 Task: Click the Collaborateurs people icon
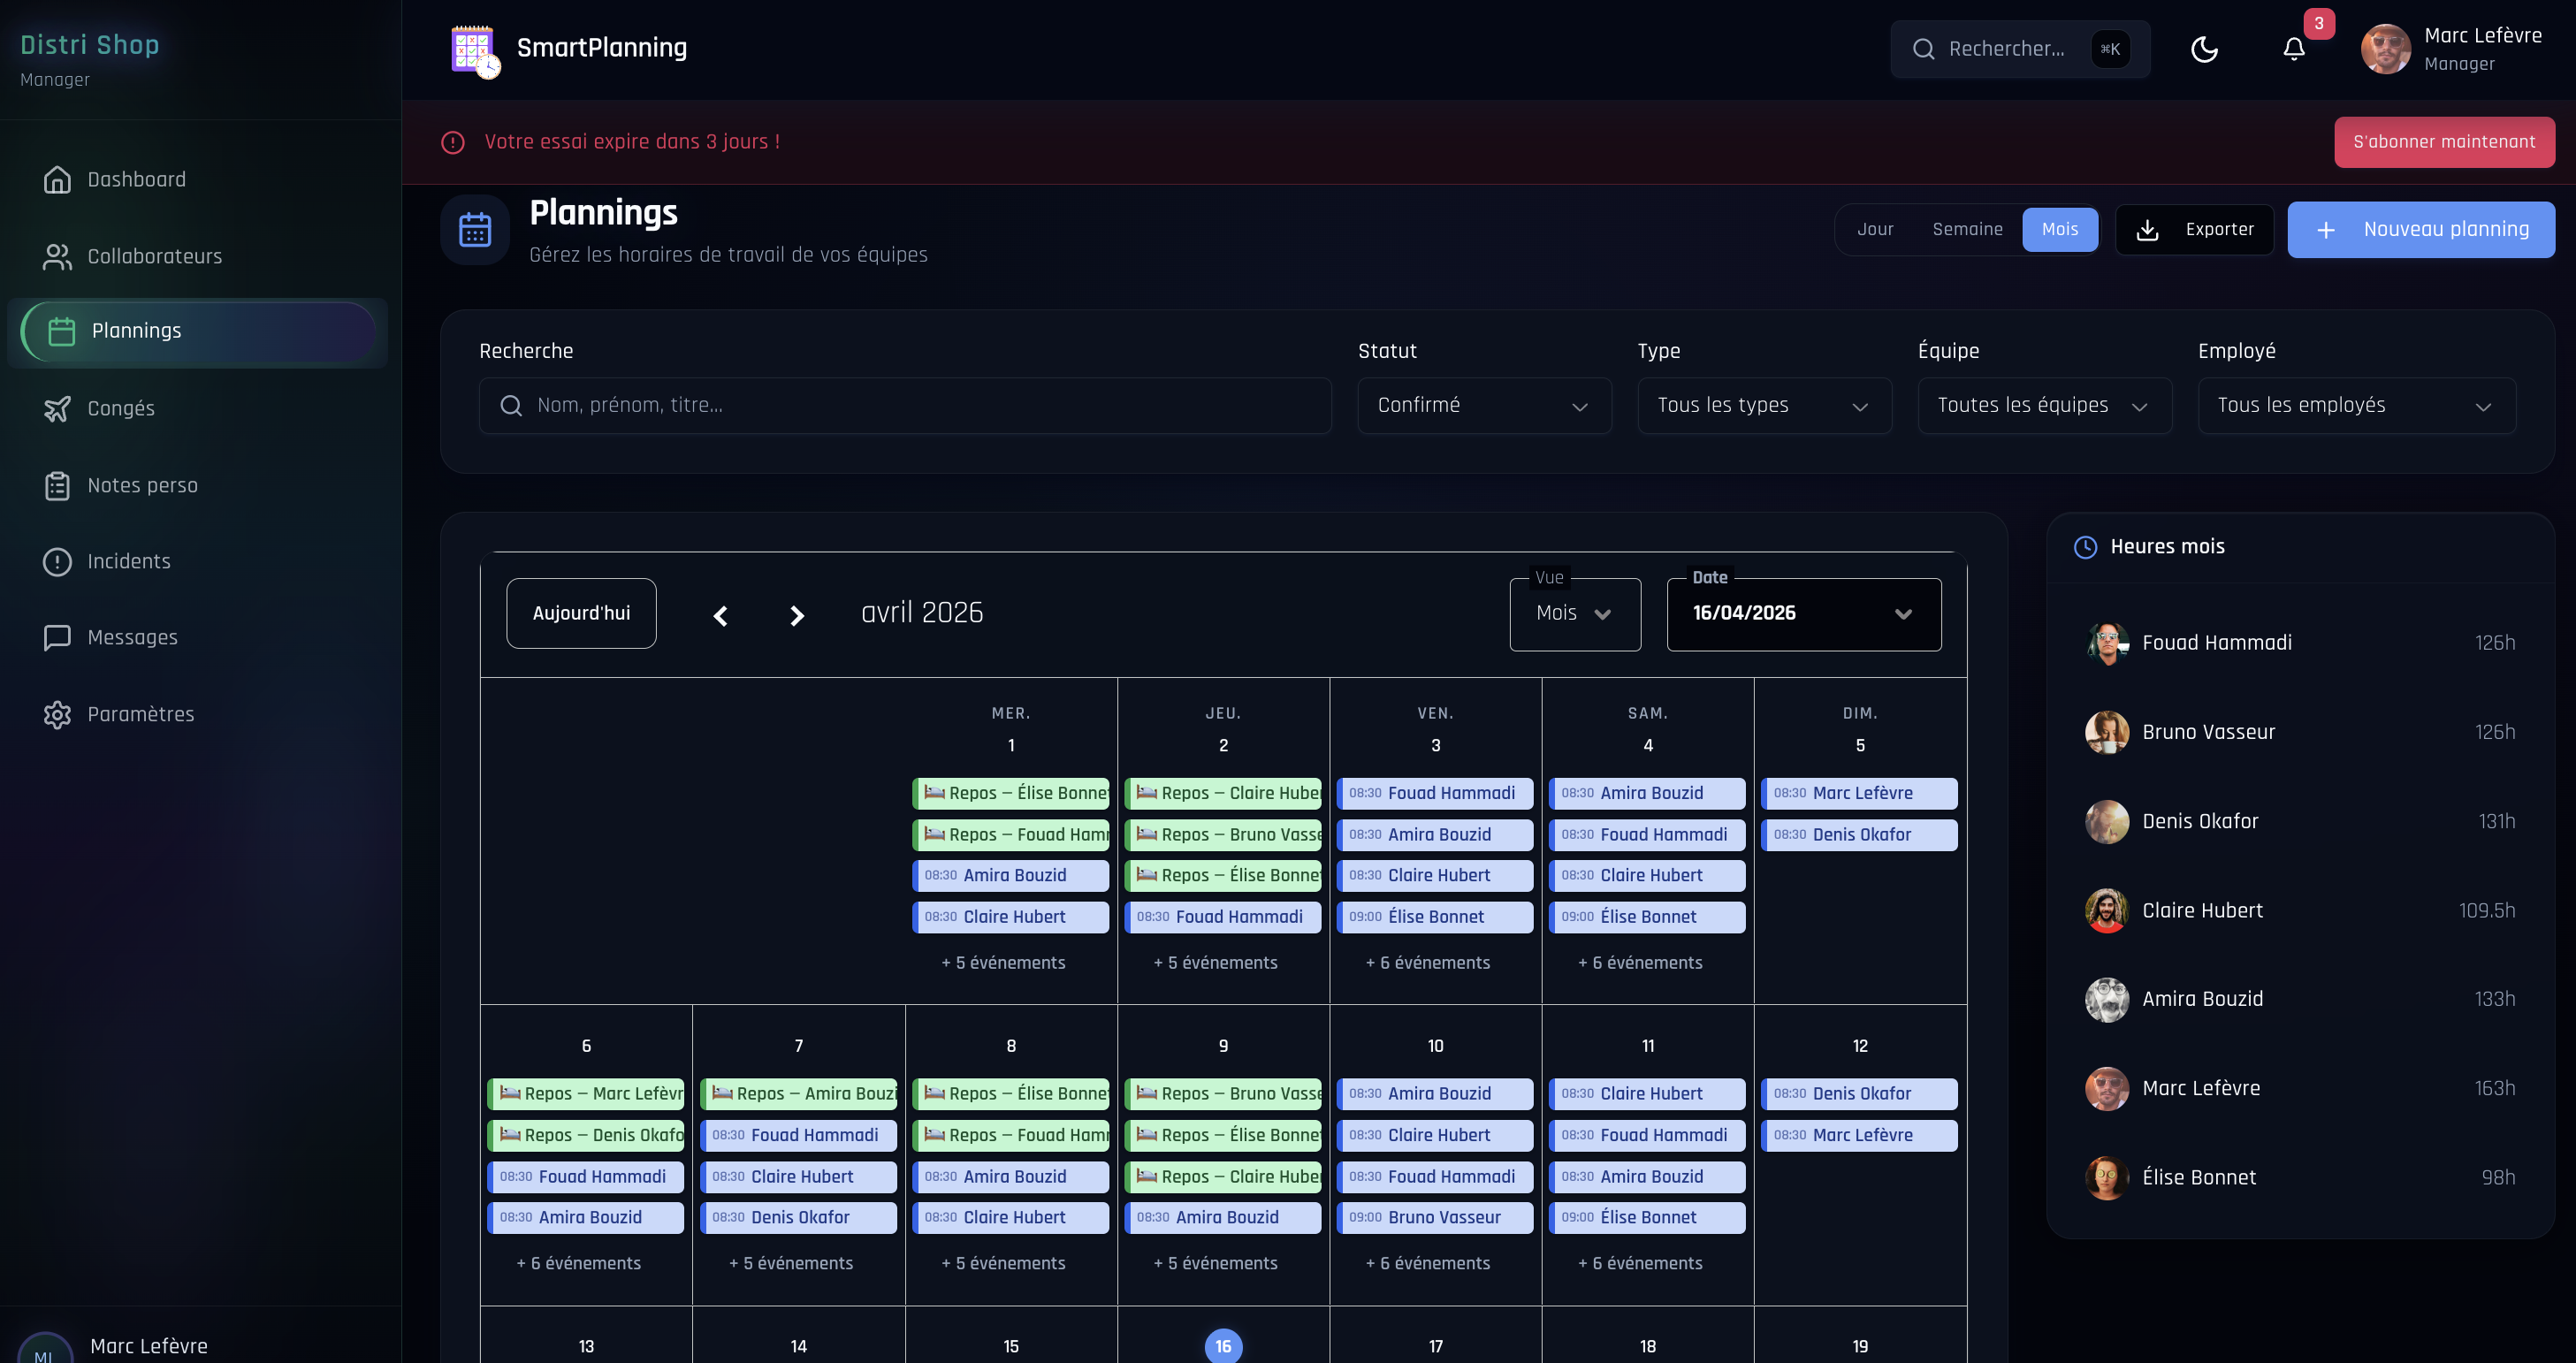point(57,257)
